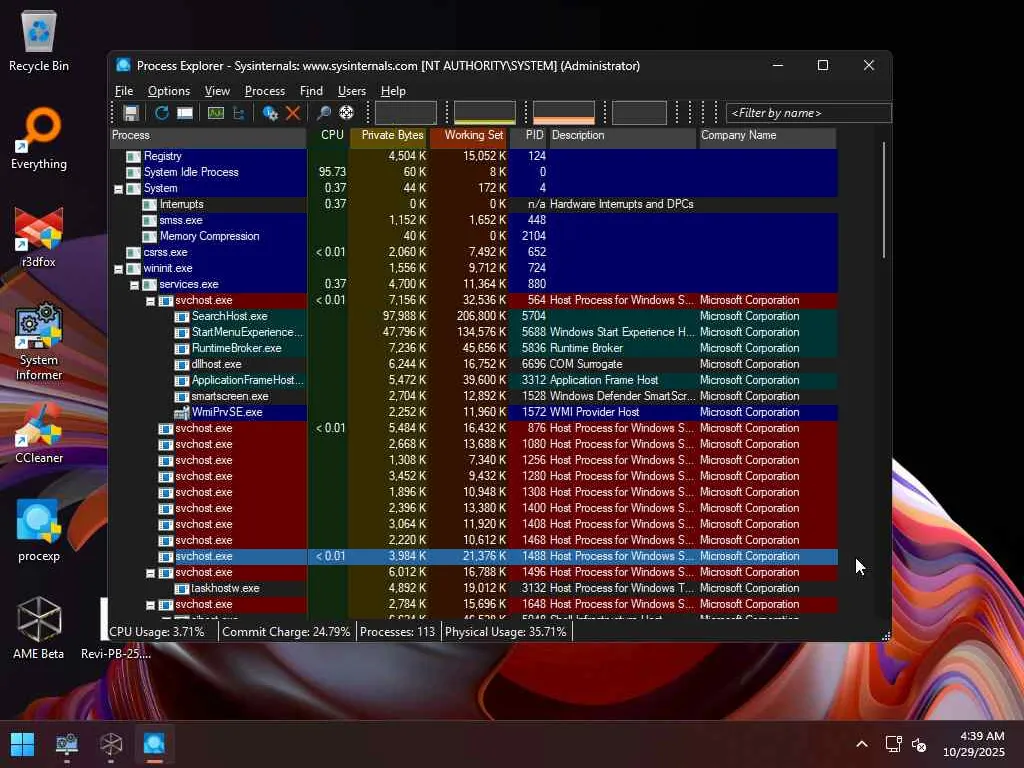This screenshot has height=768, width=1024.
Task: Sort by Company Name column header
Action: coord(767,136)
